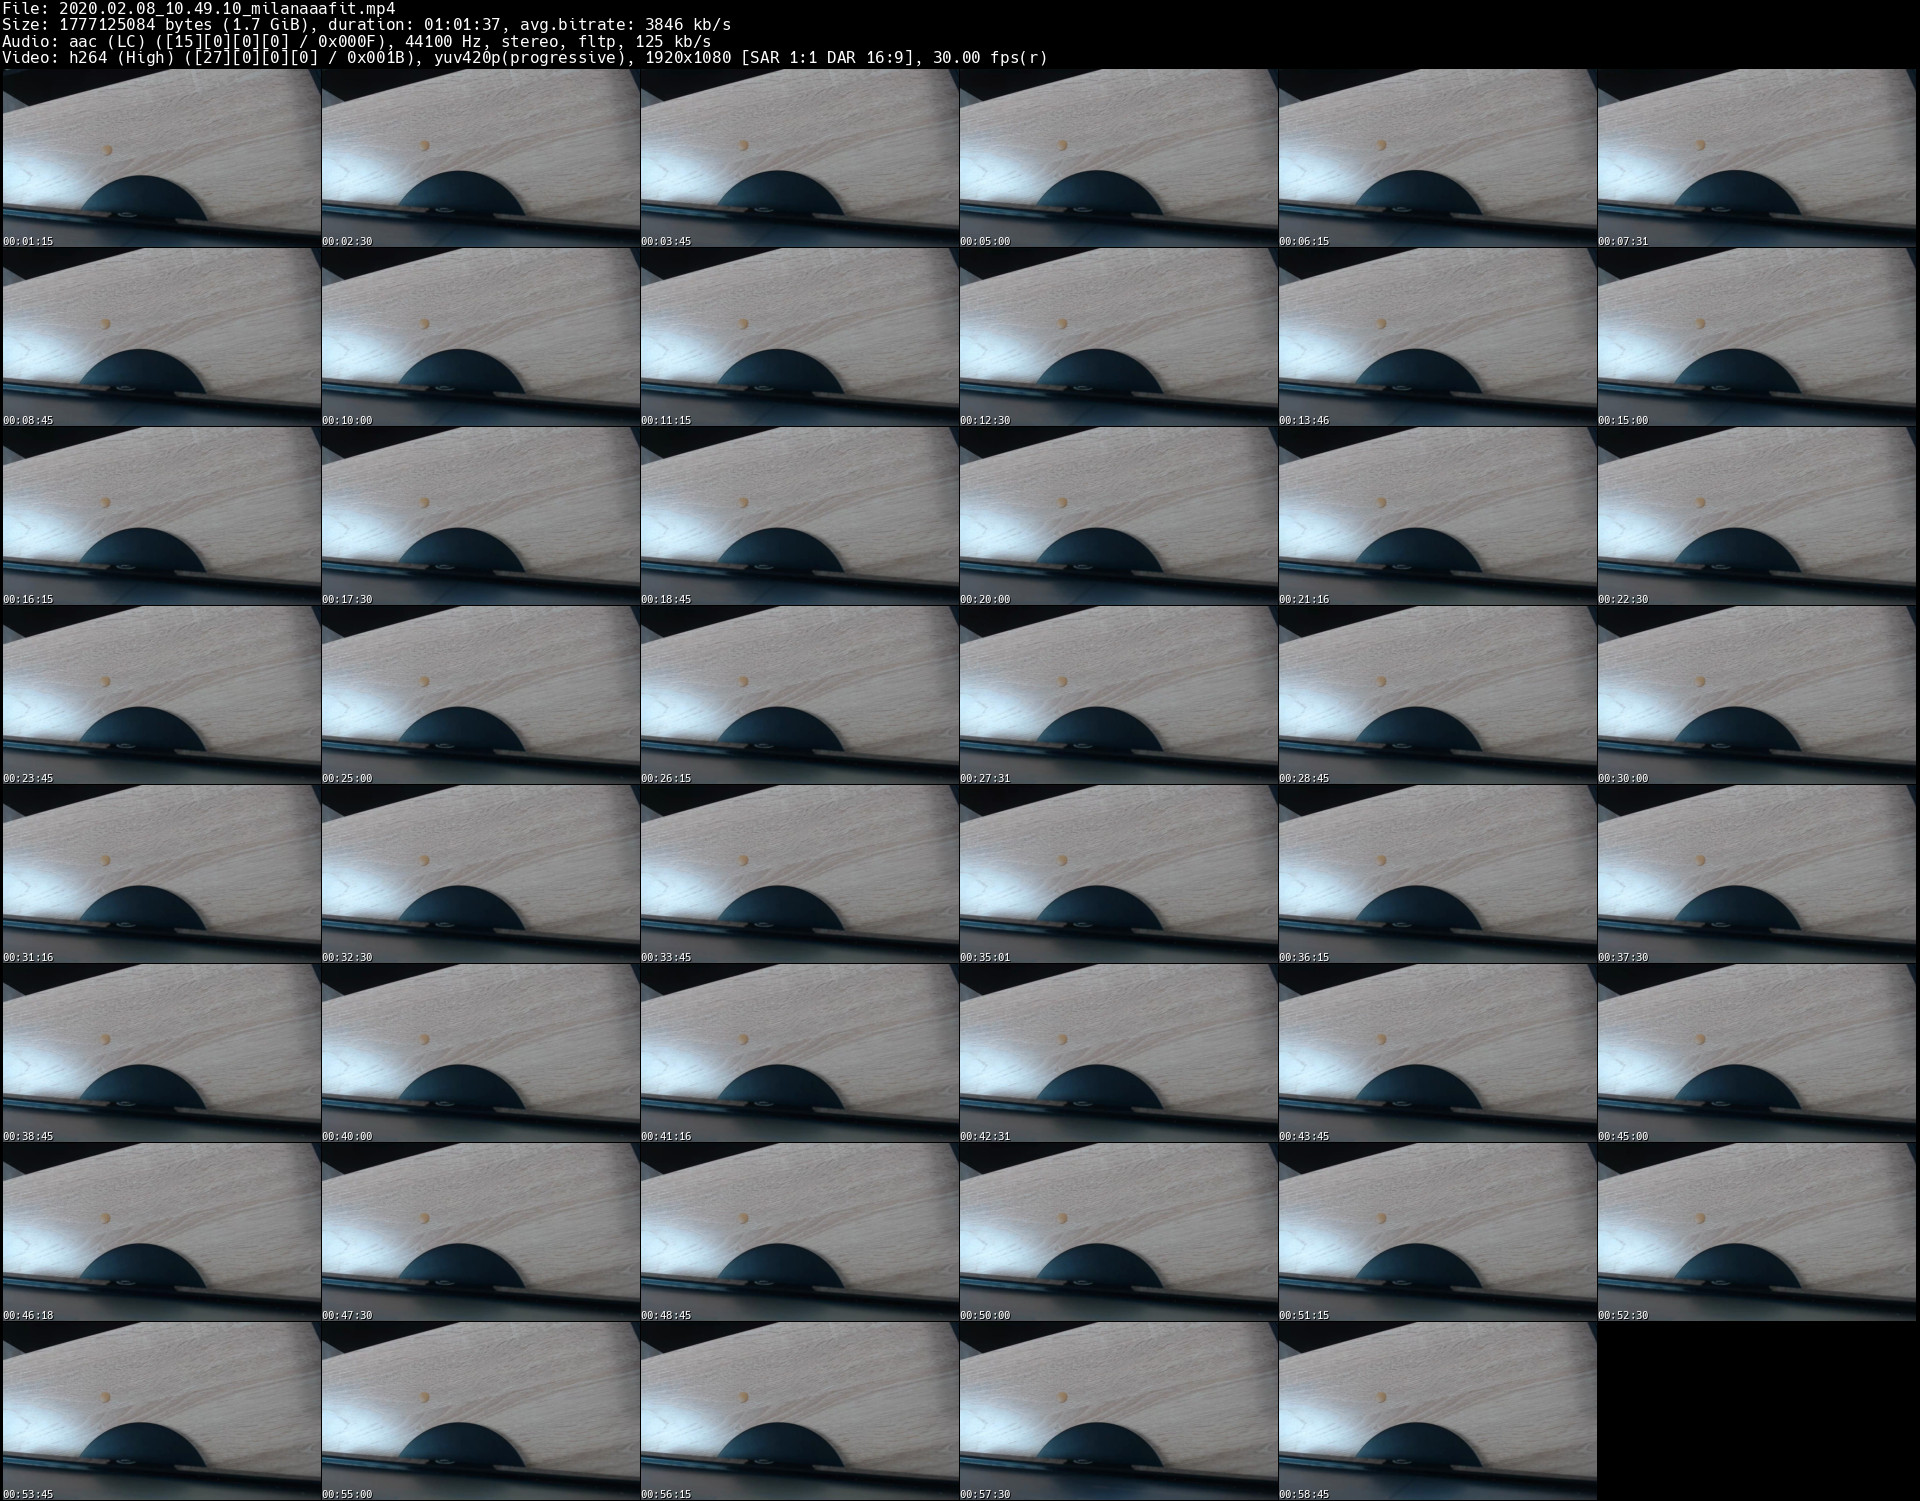Viewport: 1920px width, 1501px height.
Task: Select the thumbnail timestamped 00:05:00
Action: click(x=1118, y=158)
